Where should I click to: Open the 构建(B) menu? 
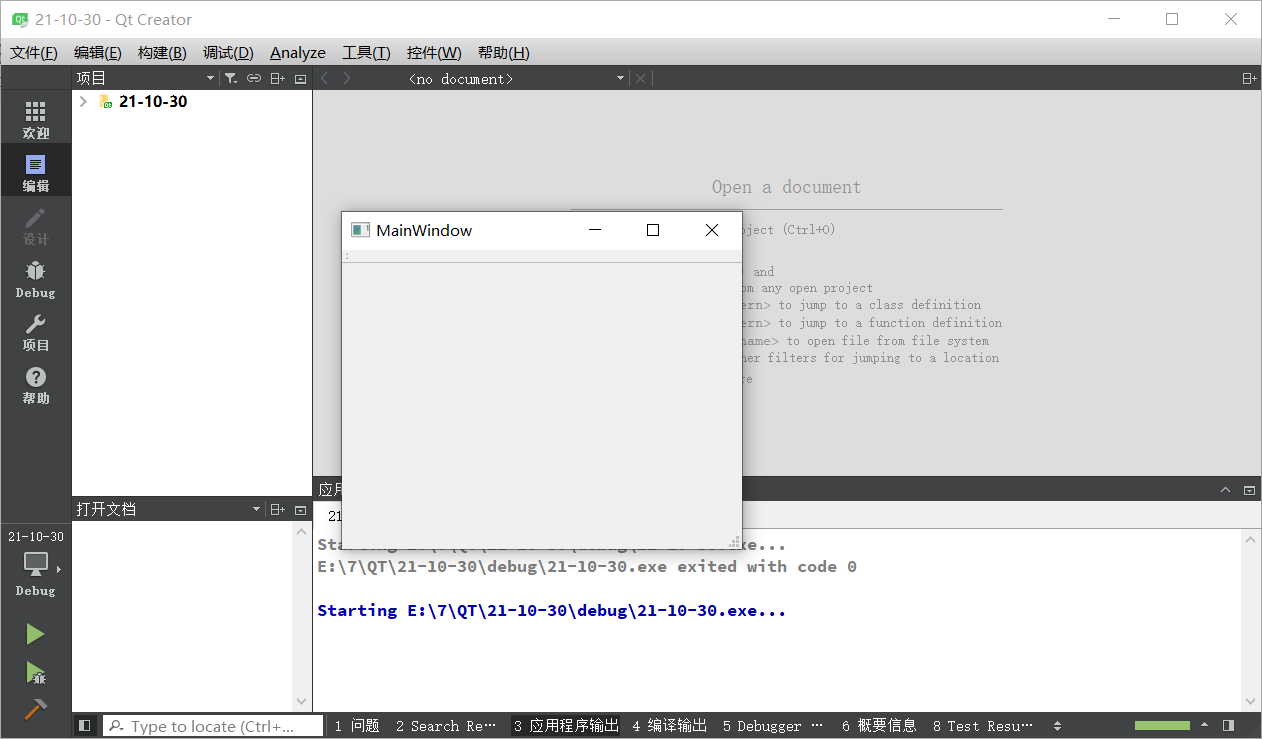coord(162,53)
